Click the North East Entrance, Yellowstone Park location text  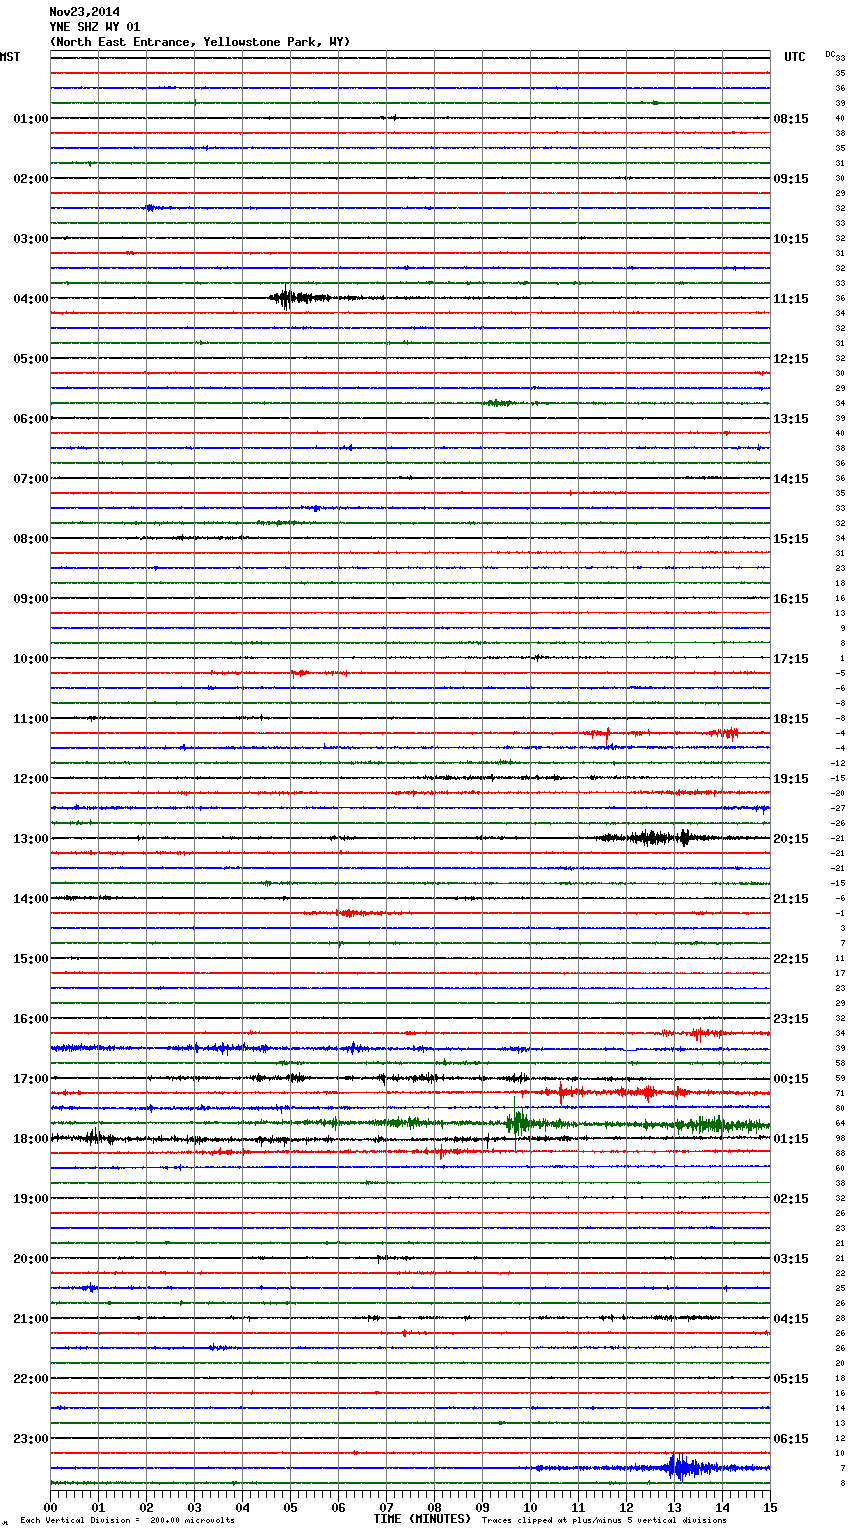[200, 42]
